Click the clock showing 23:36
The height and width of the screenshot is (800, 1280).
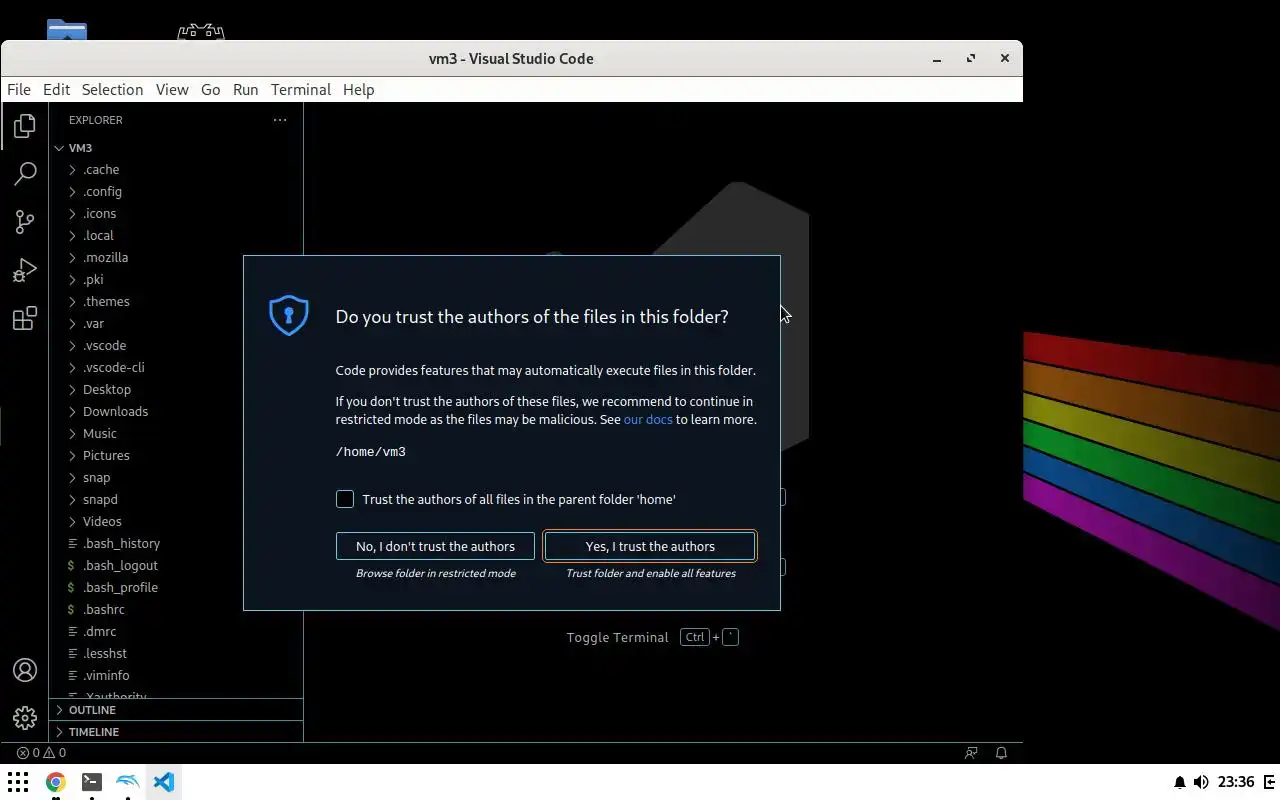pos(1237,782)
